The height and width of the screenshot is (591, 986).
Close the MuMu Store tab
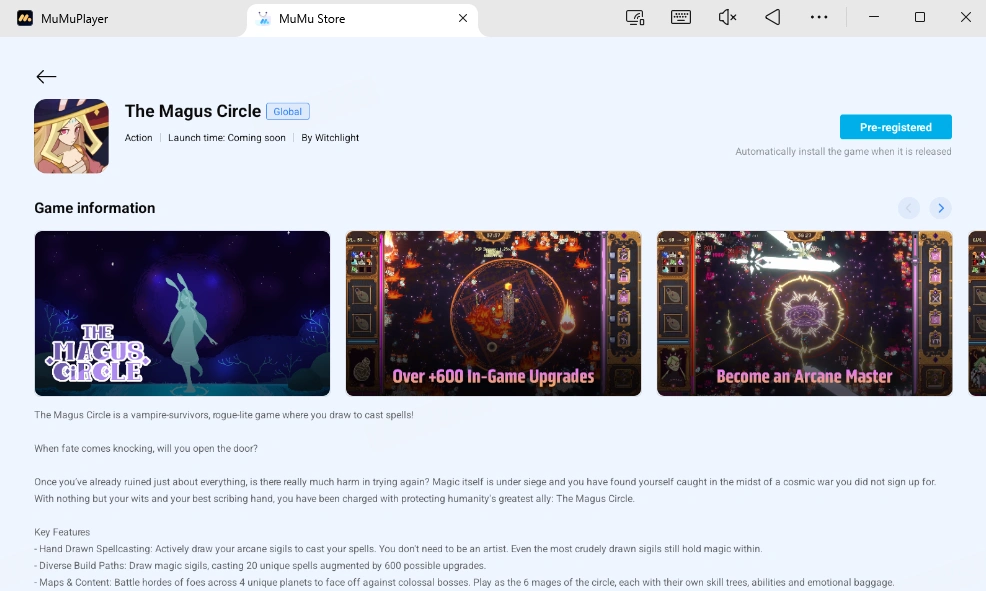[463, 18]
